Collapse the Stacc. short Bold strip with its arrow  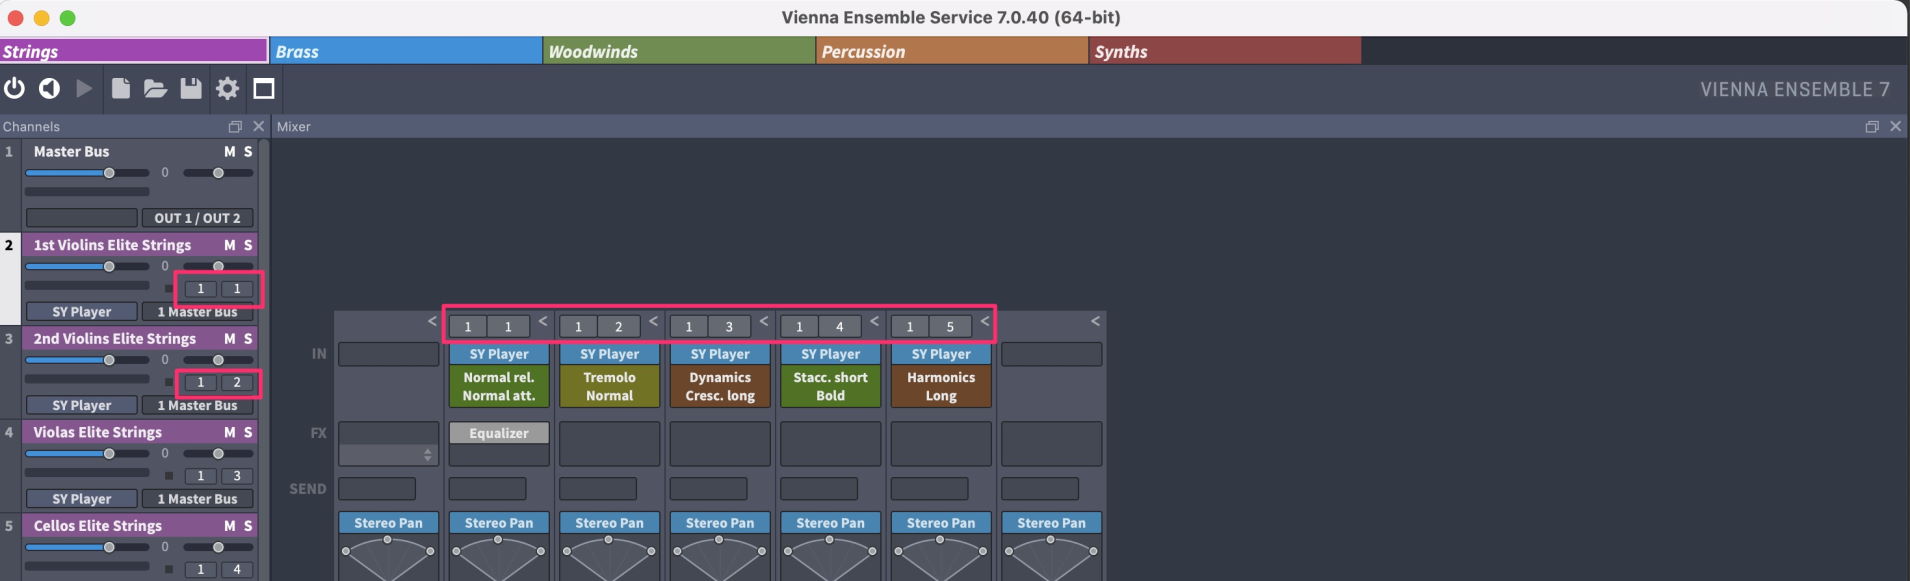[875, 321]
